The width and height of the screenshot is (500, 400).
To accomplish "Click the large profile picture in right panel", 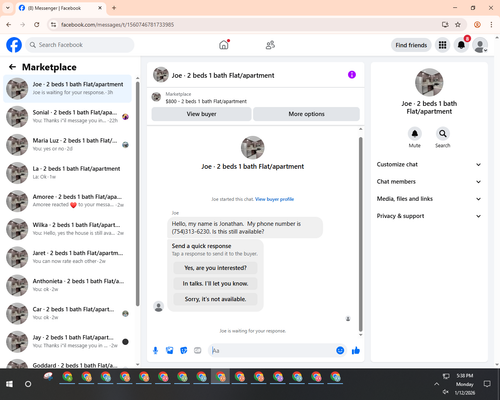I will point(429,82).
